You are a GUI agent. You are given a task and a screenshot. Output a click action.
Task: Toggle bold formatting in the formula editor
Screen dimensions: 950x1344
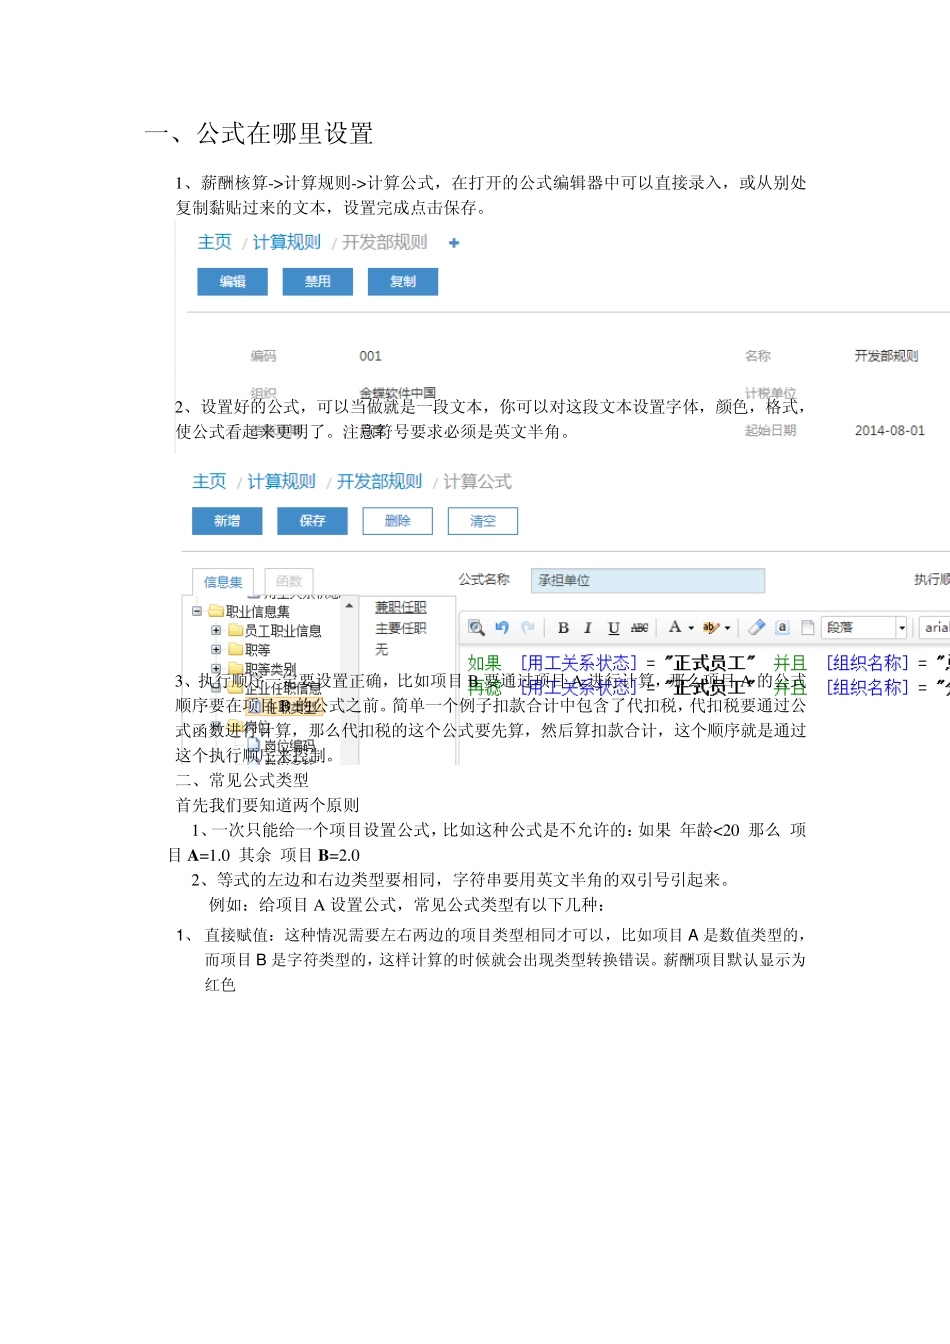pos(563,628)
